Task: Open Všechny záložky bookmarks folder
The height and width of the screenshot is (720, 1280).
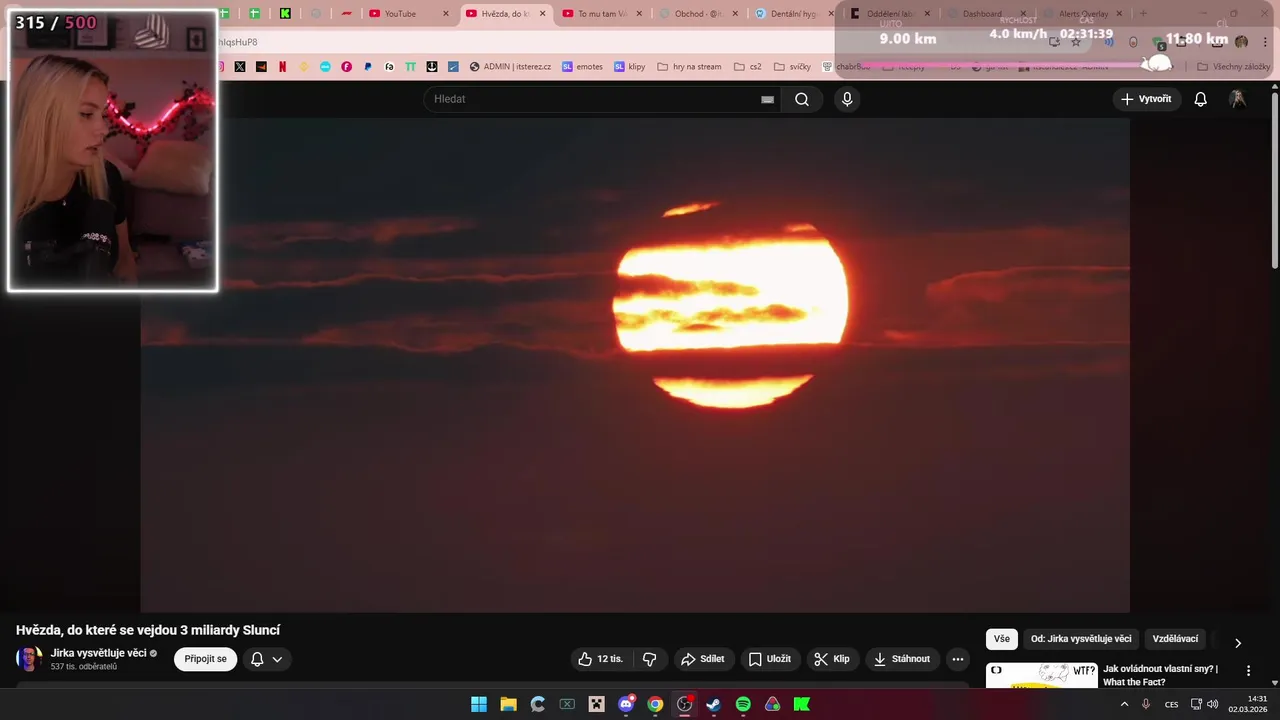Action: 1233,67
